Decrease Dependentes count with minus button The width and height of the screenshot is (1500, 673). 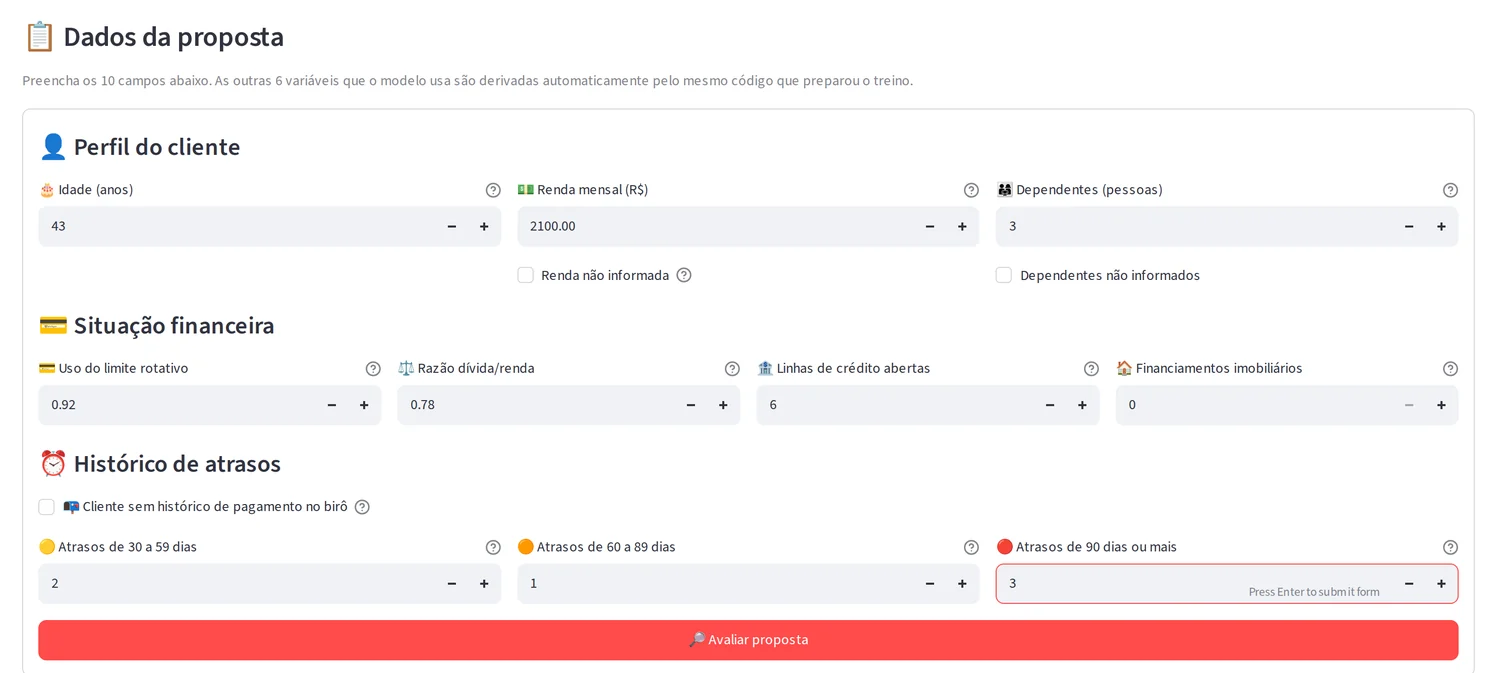coord(1409,227)
